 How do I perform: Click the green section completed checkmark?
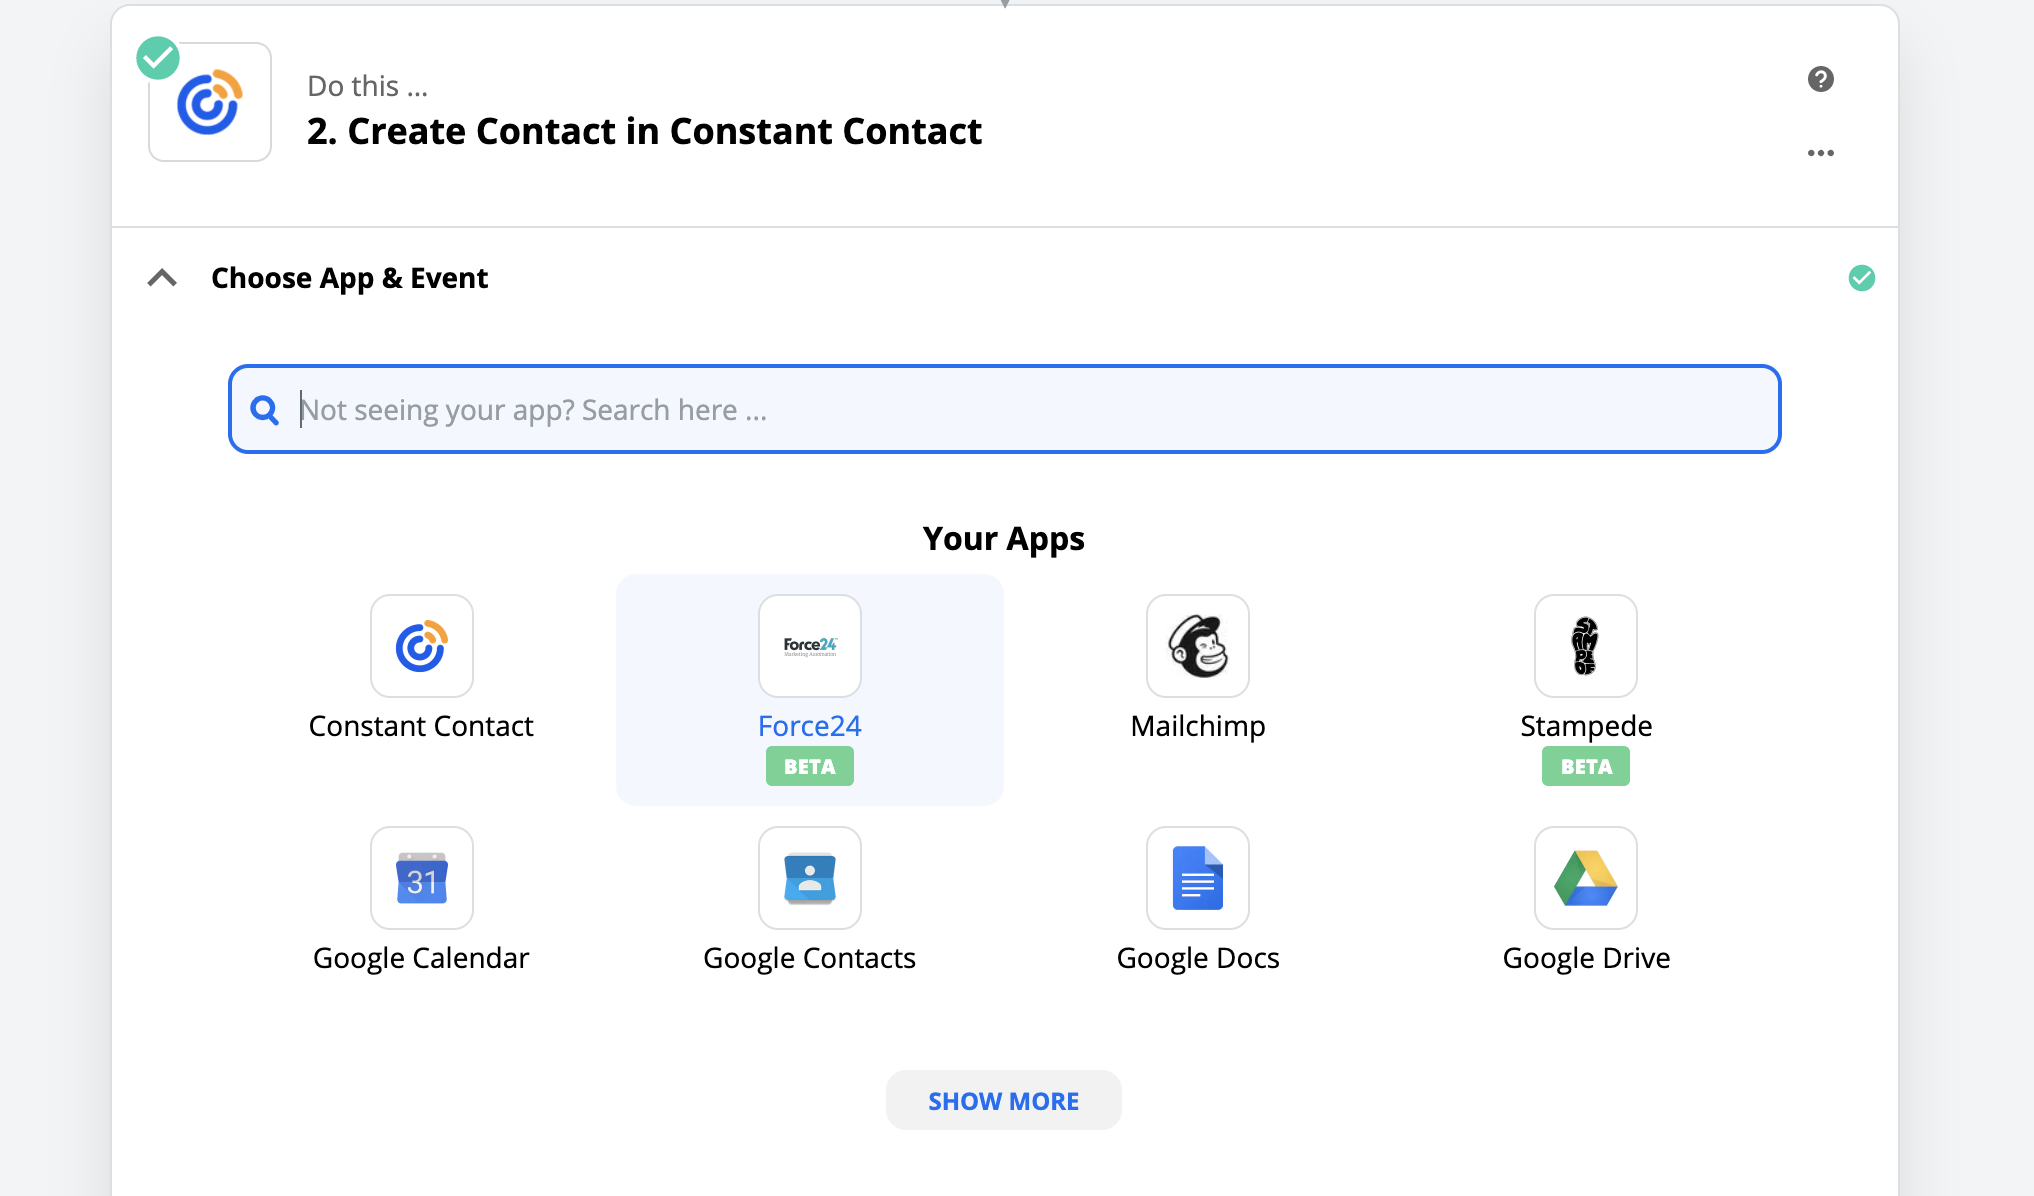pyautogui.click(x=1861, y=278)
